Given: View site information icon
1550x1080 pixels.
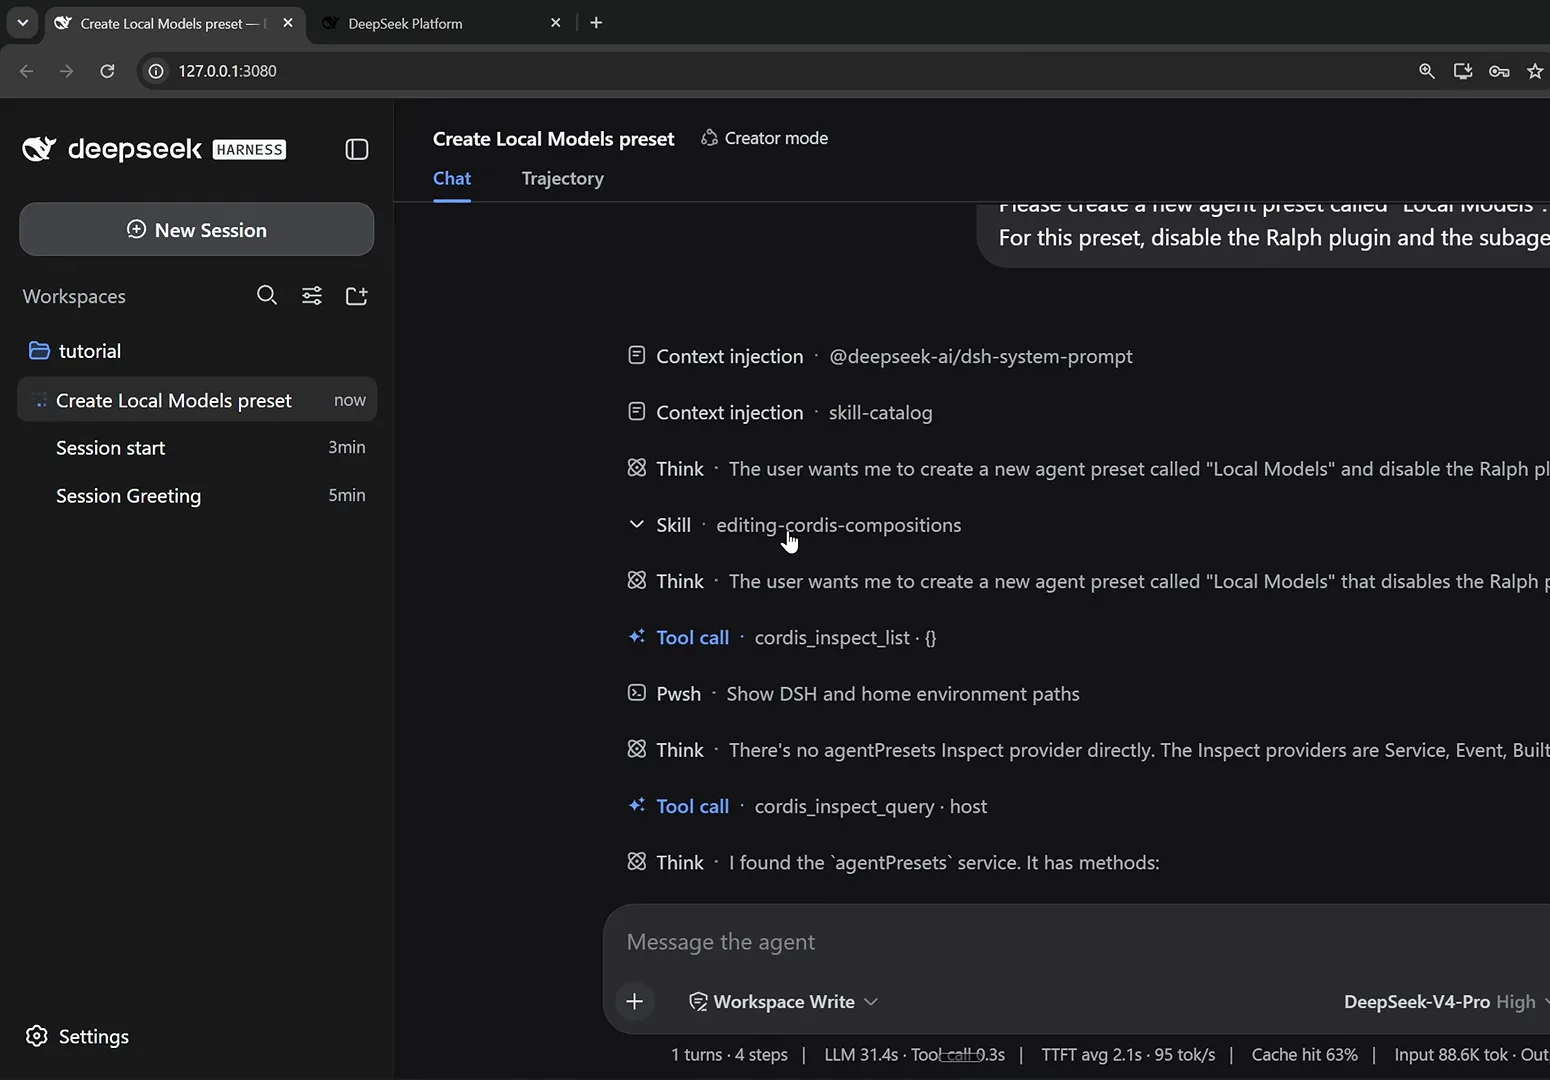Looking at the screenshot, I should [x=156, y=71].
